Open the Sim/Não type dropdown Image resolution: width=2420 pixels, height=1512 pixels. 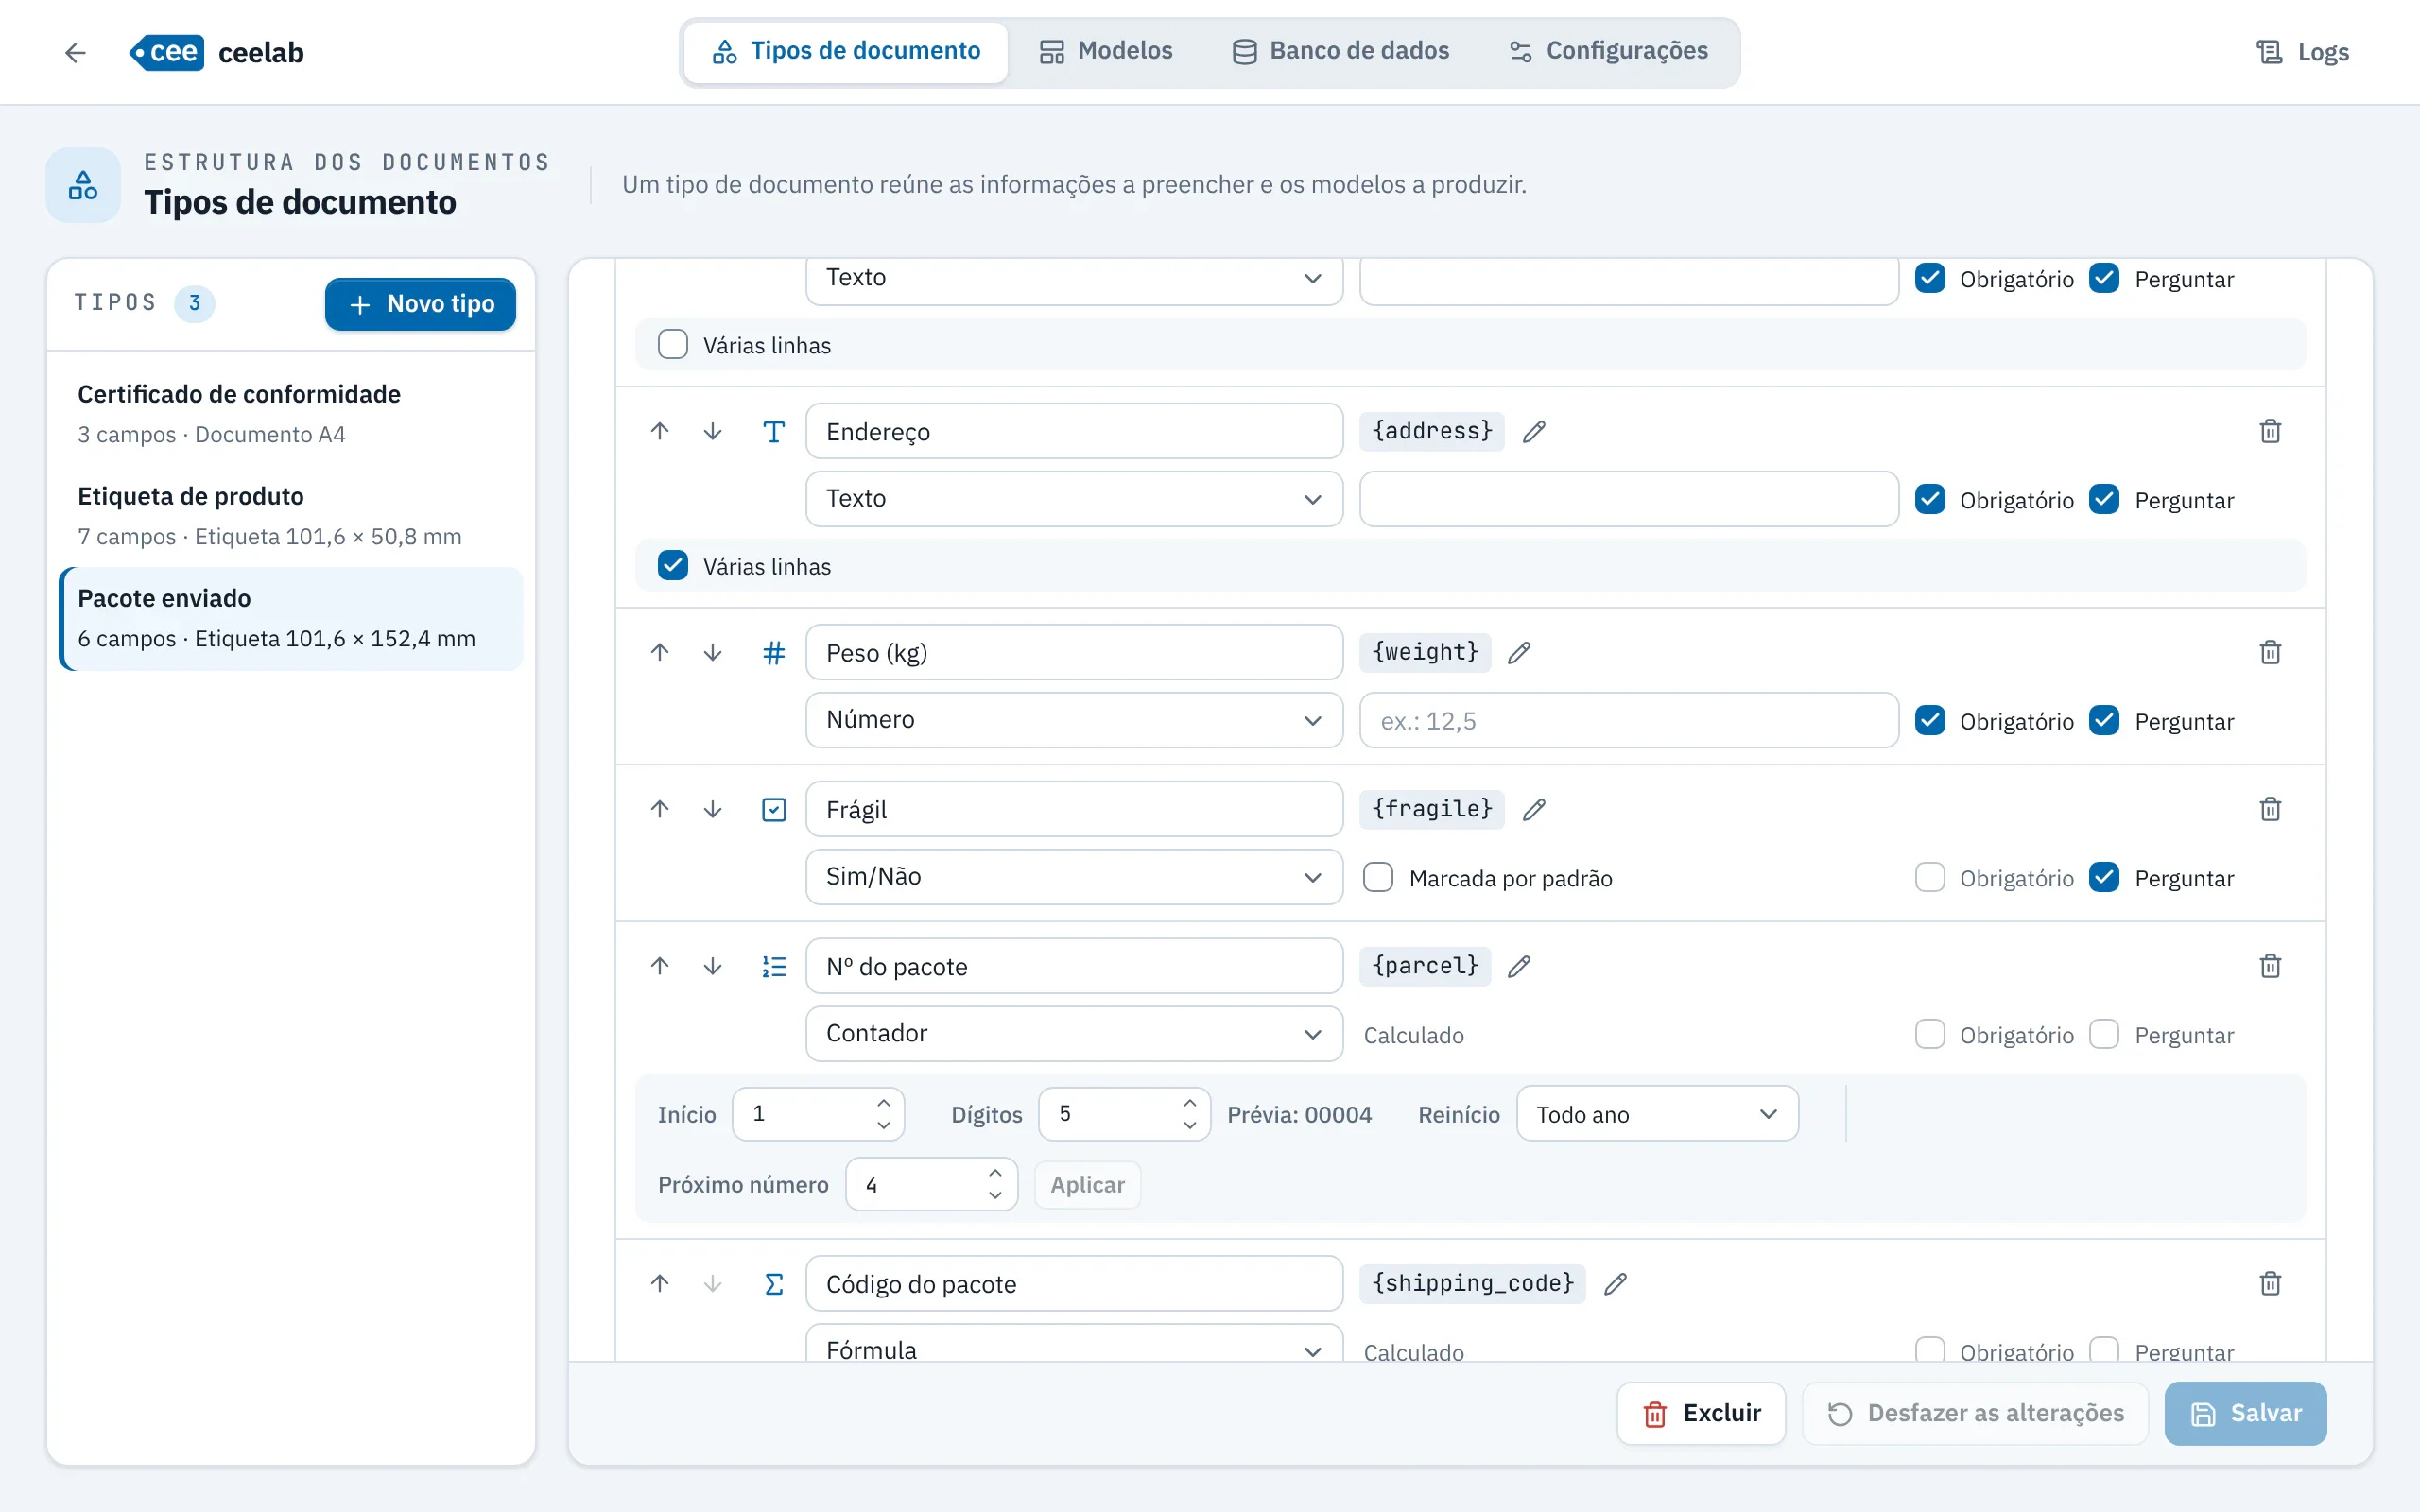[1074, 877]
